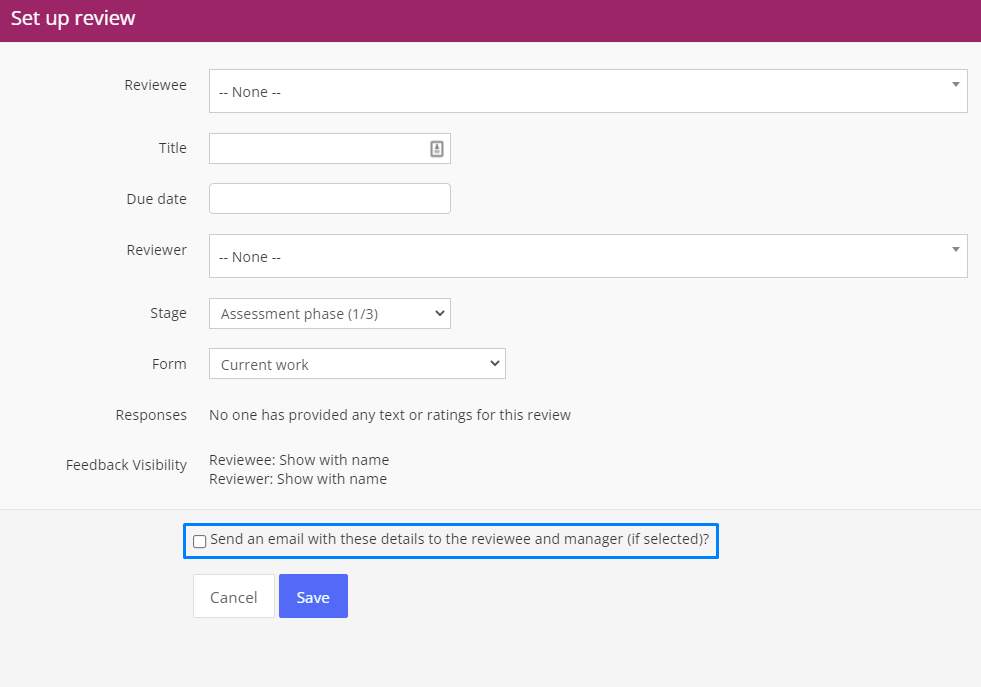Enable the send email to reviewee checkbox
Screen dimensions: 981x687
click(x=200, y=541)
